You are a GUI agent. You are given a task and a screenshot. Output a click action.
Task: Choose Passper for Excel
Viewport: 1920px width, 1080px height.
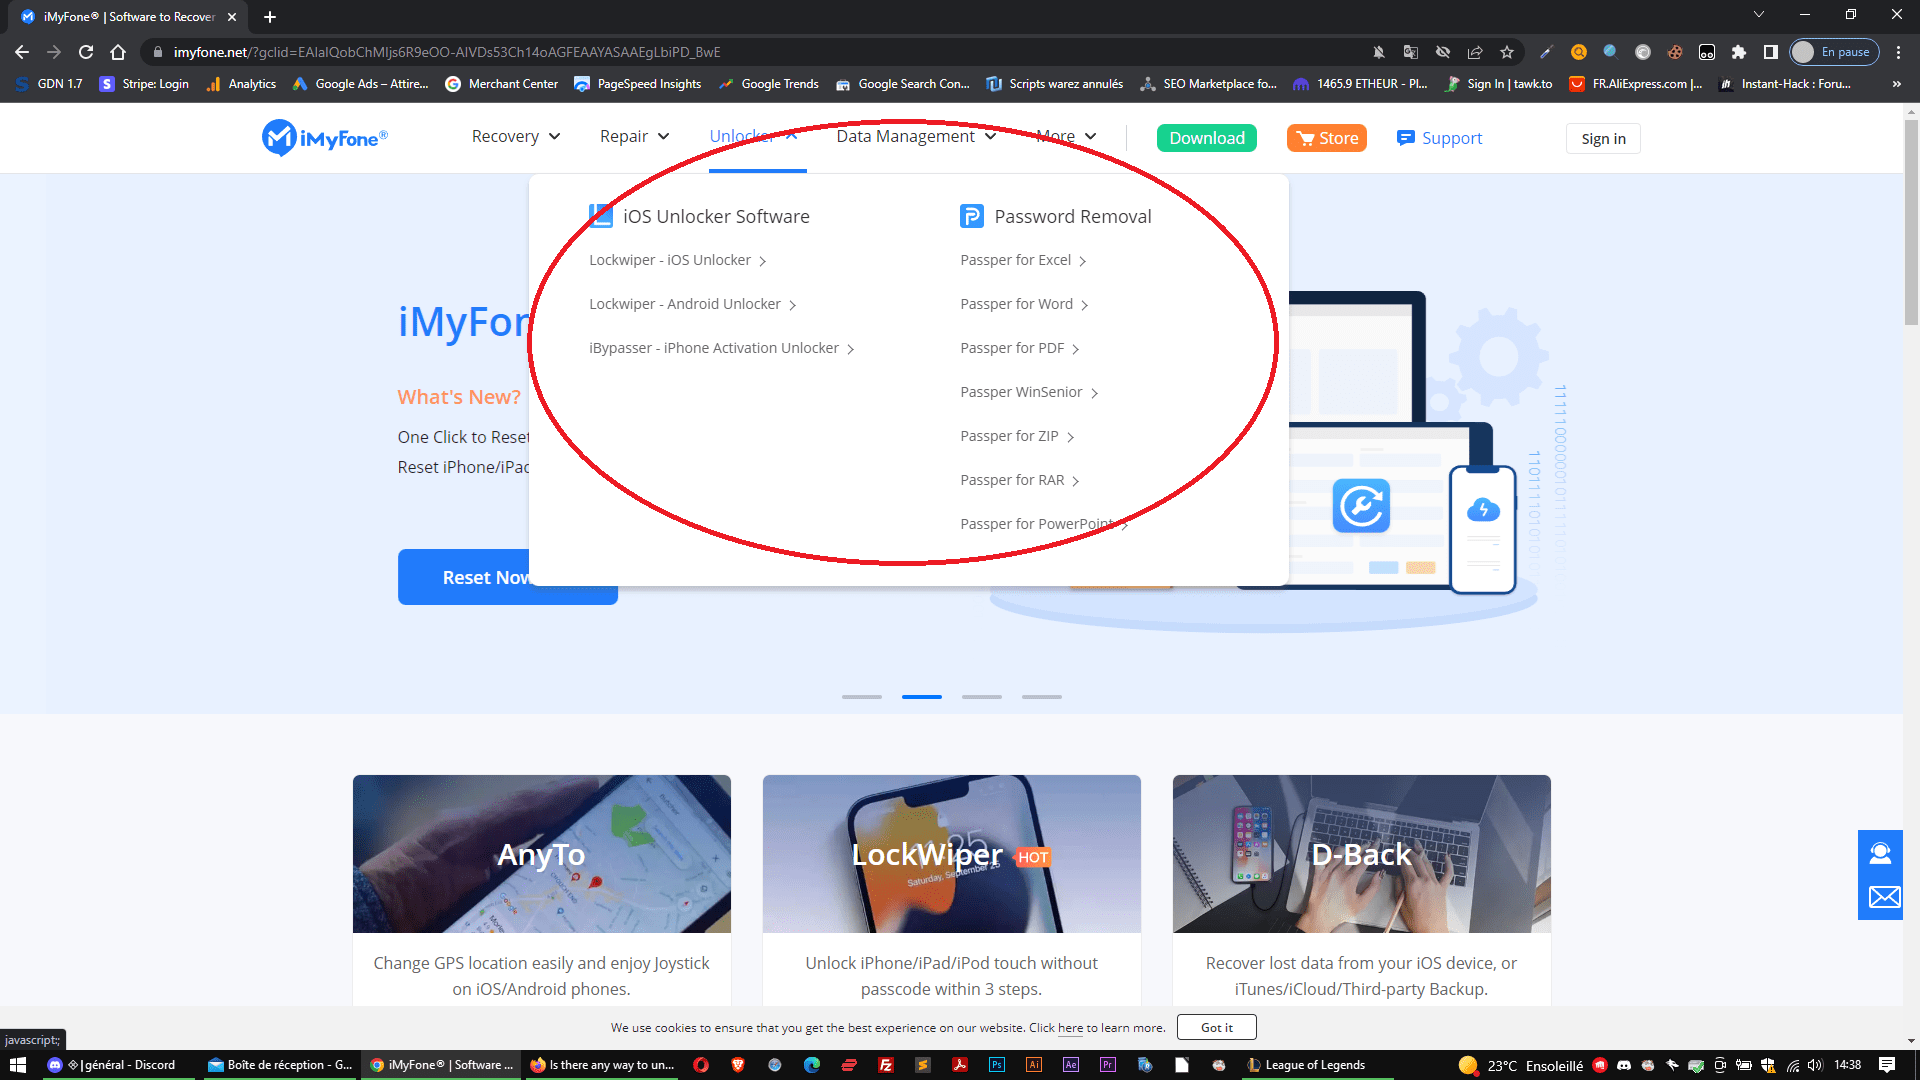tap(1023, 260)
